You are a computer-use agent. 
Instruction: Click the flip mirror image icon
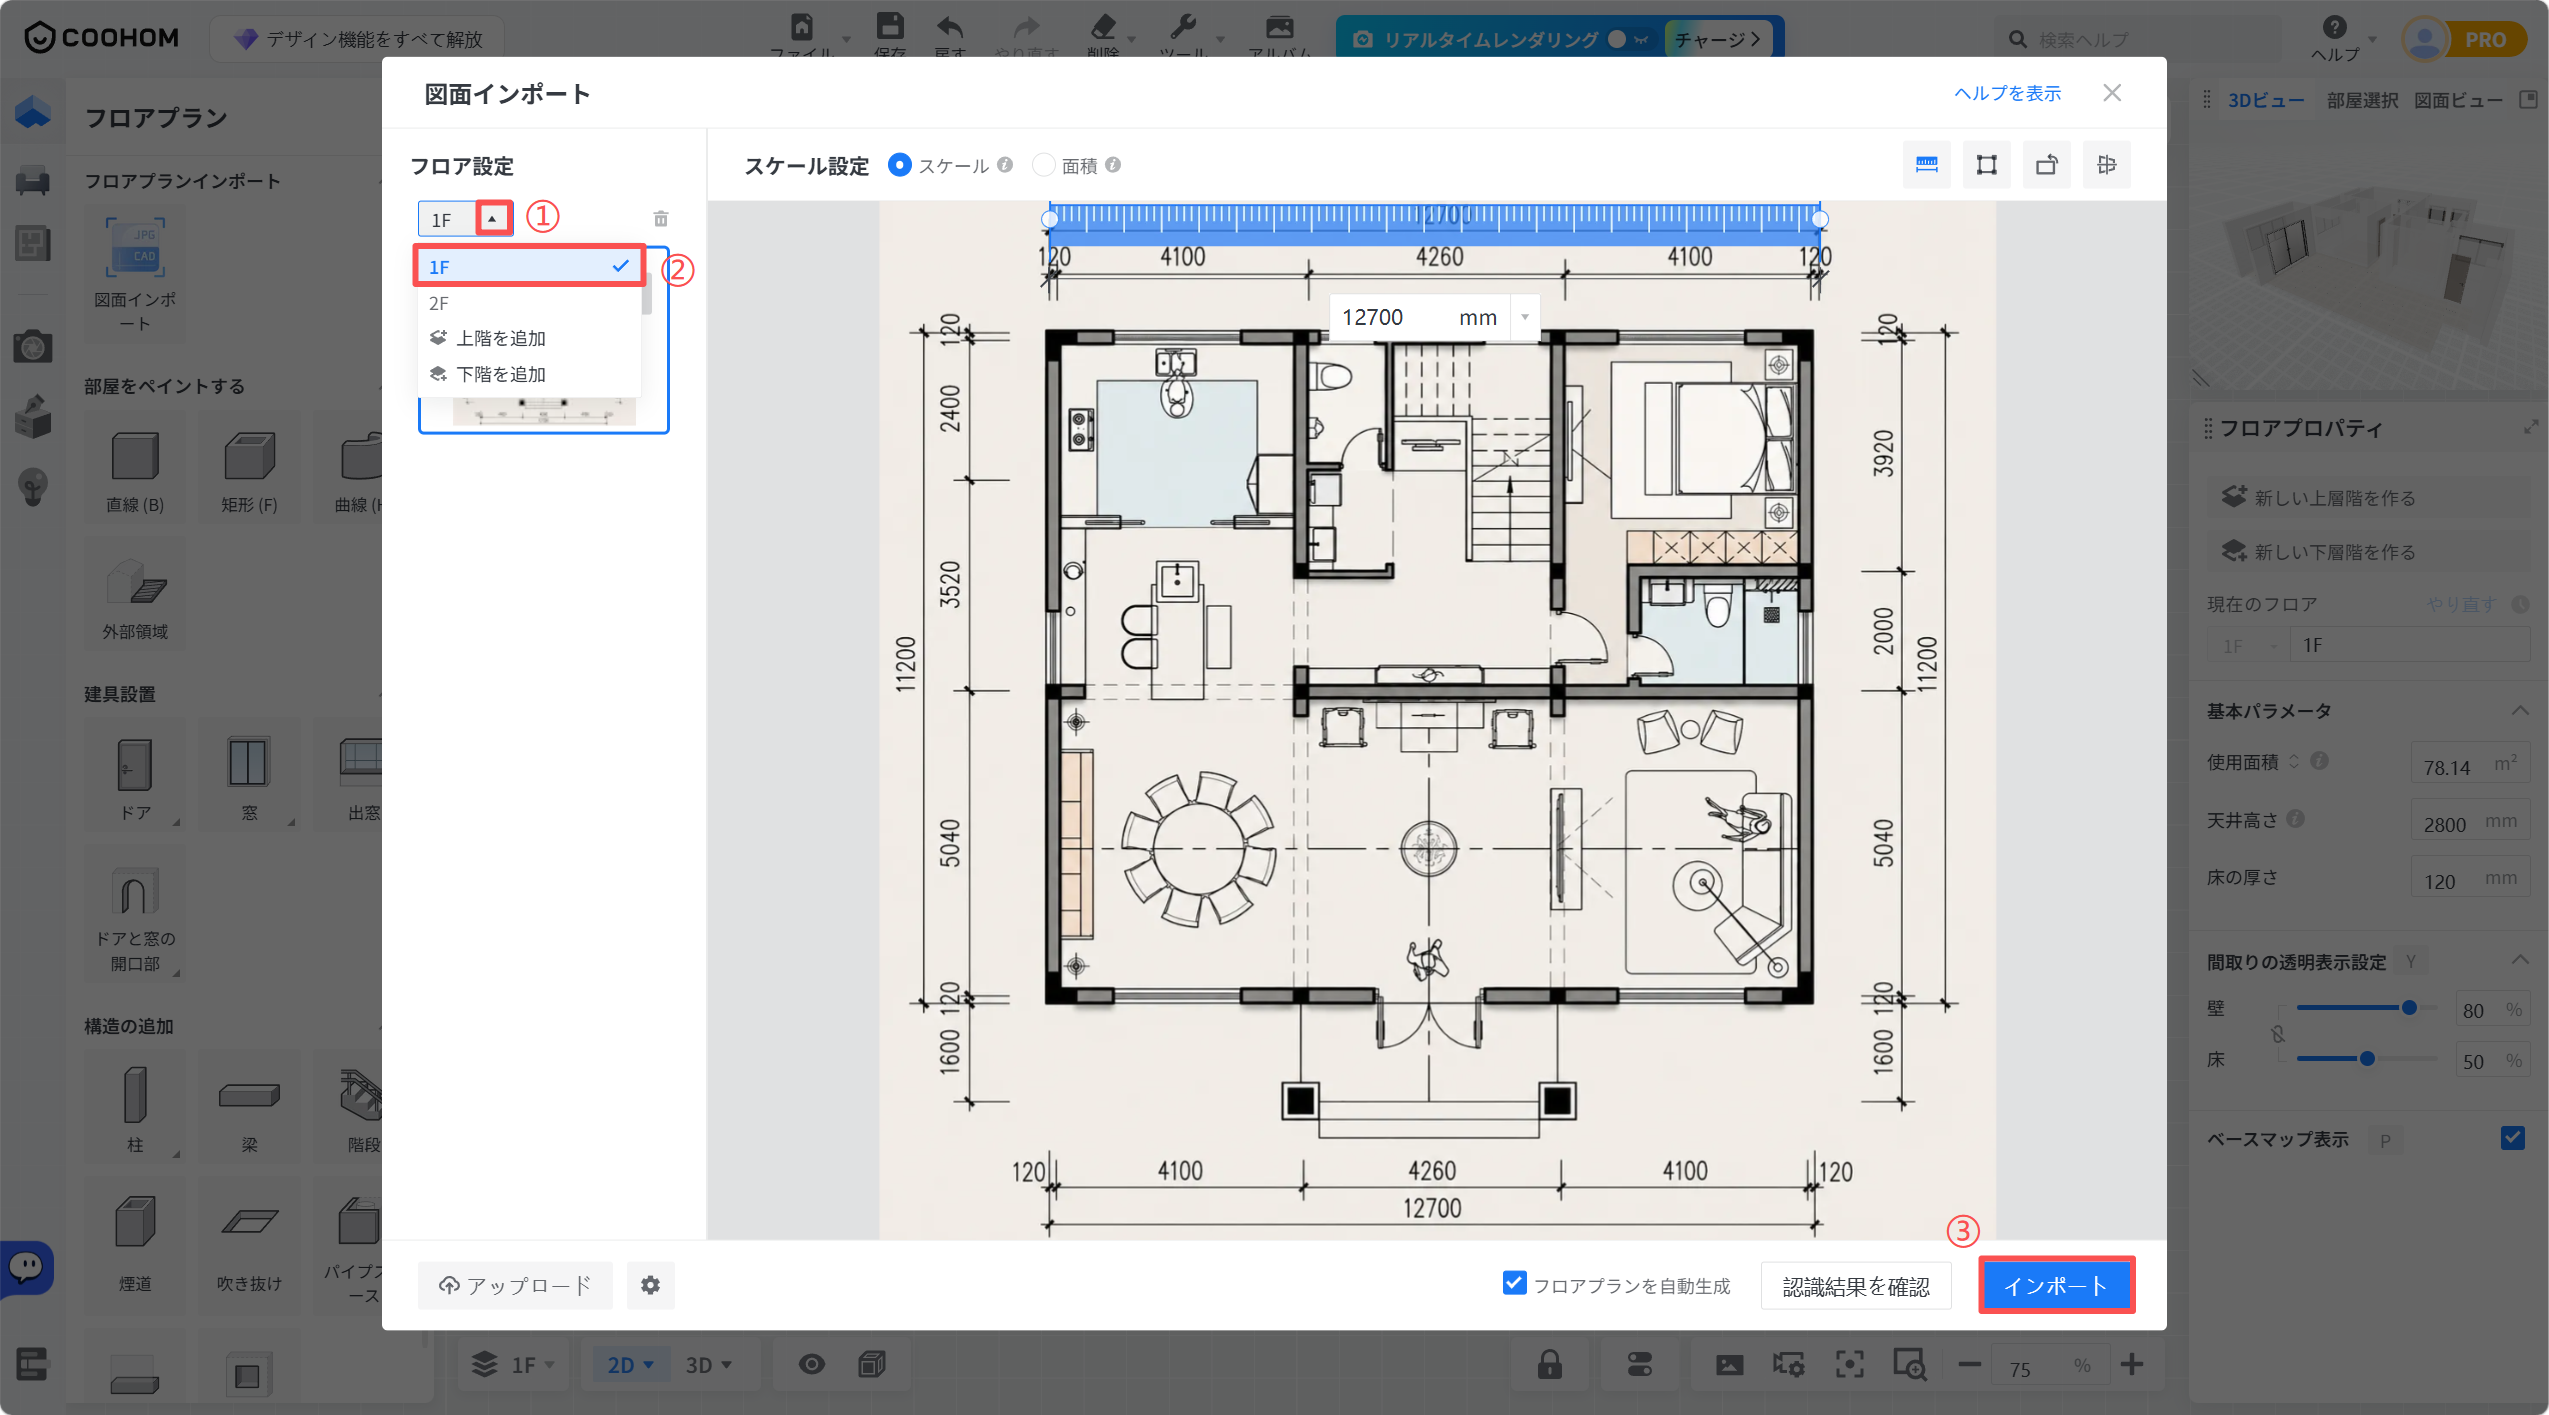[x=2106, y=165]
